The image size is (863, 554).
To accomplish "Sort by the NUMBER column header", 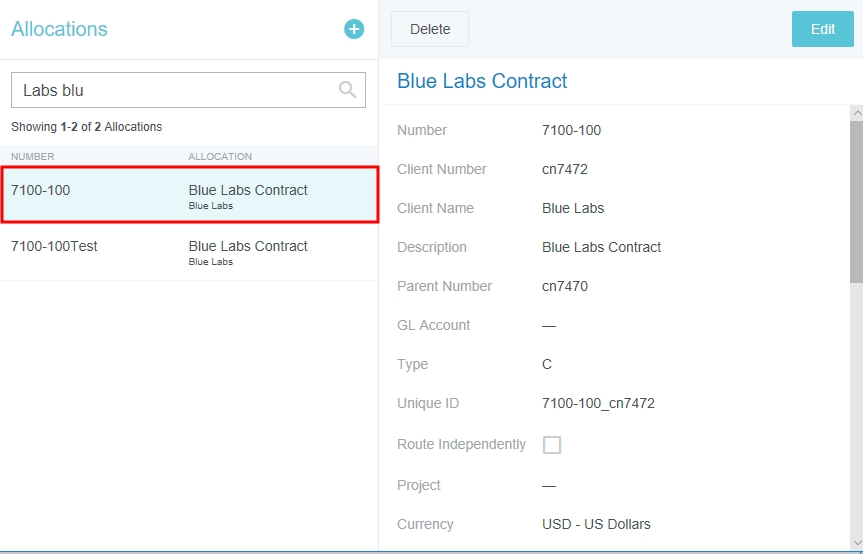I will [33, 157].
